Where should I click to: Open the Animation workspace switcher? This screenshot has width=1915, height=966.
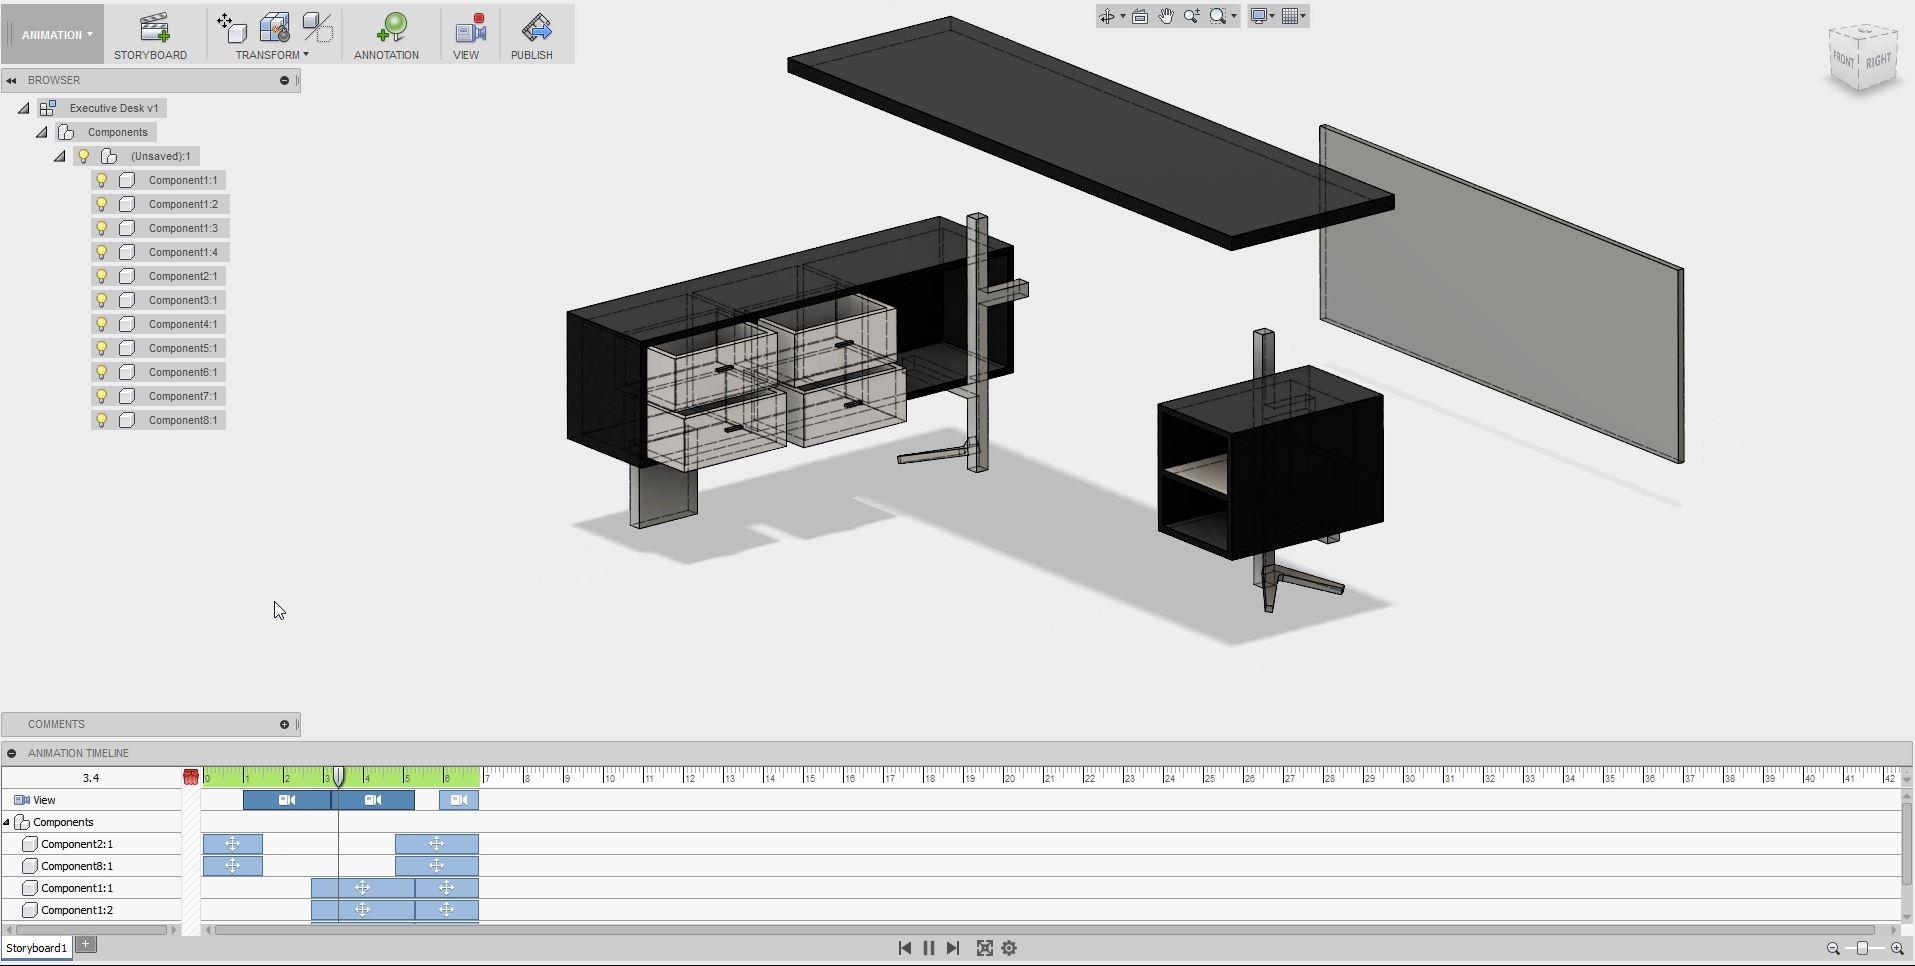[x=54, y=33]
